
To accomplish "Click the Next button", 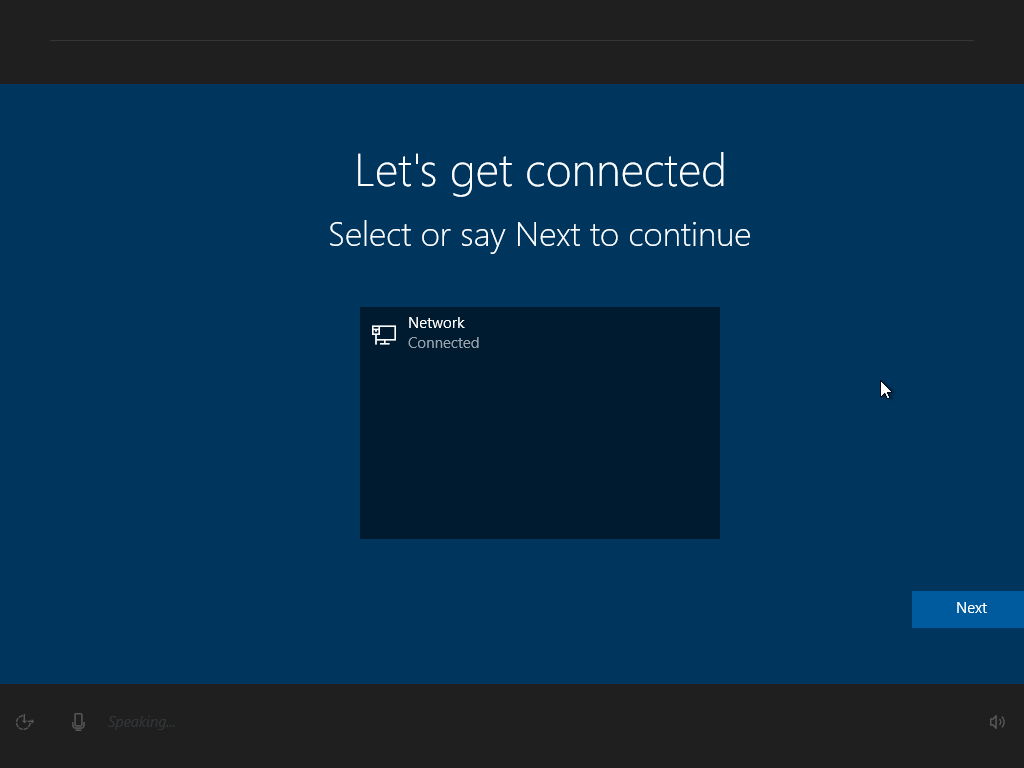I will coord(967,609).
